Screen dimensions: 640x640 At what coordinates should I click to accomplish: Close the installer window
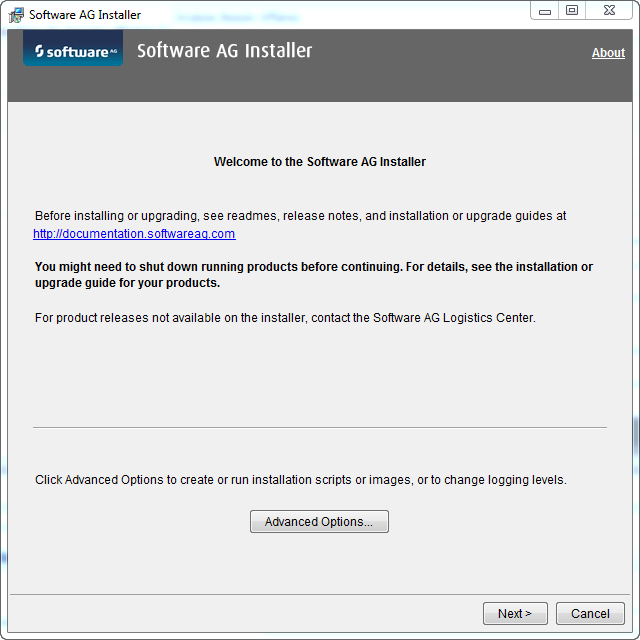pos(609,10)
